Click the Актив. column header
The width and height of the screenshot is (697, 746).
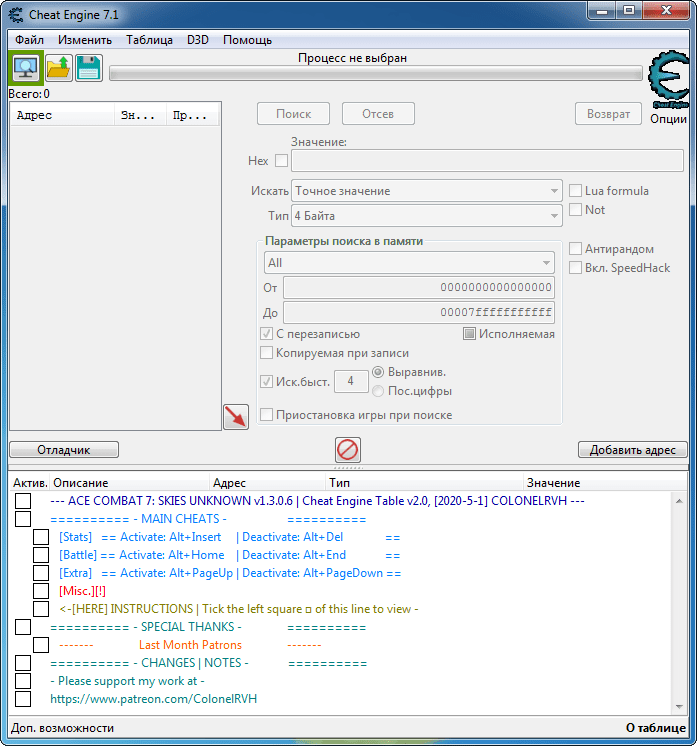[30, 483]
